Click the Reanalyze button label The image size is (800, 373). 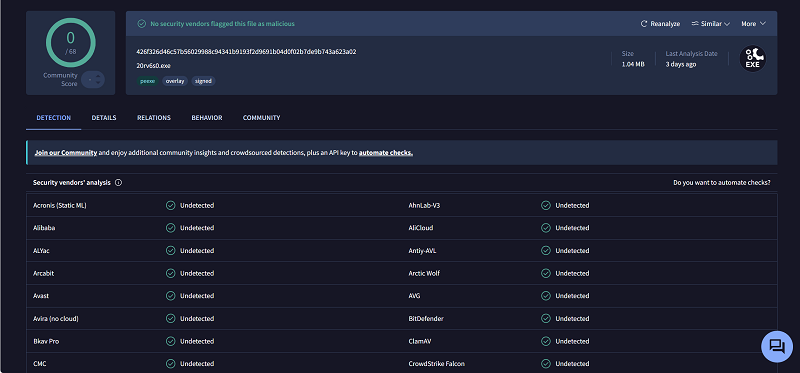665,24
